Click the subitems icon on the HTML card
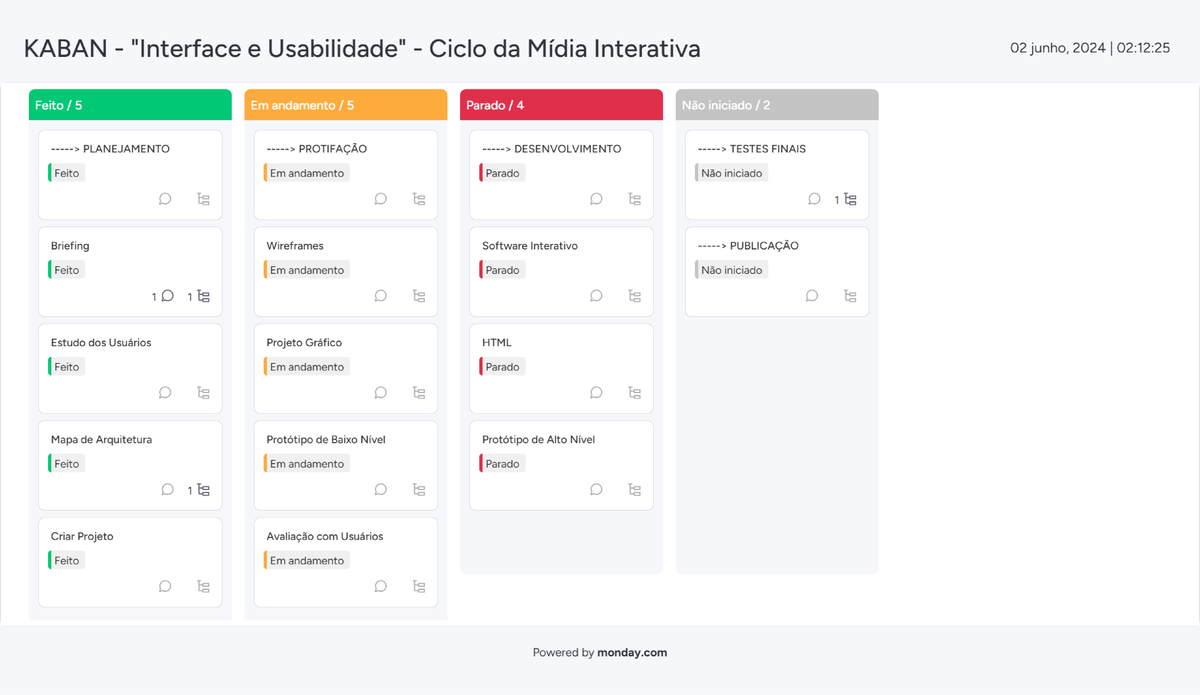Viewport: 1200px width, 695px height. click(634, 392)
